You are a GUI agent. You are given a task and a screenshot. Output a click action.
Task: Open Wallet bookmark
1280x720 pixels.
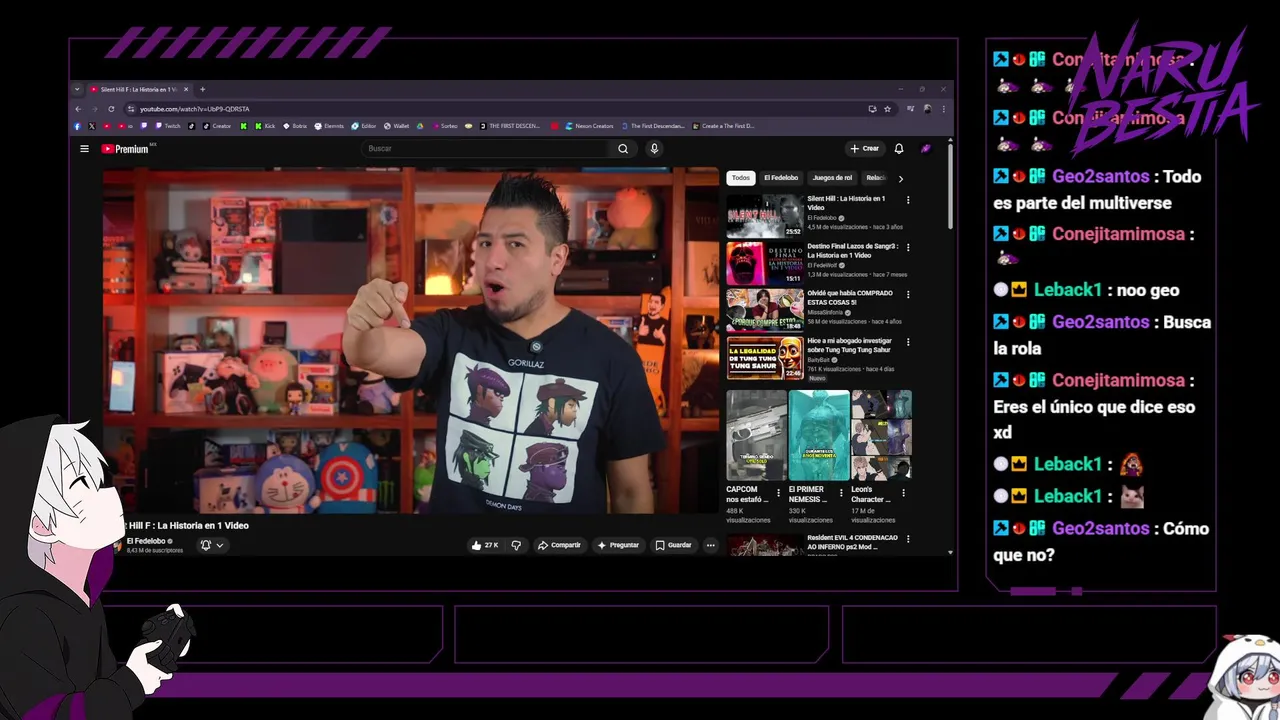[396, 126]
